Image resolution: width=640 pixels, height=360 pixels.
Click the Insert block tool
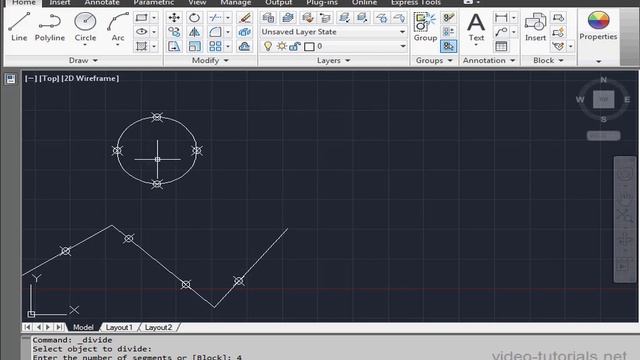tap(535, 27)
